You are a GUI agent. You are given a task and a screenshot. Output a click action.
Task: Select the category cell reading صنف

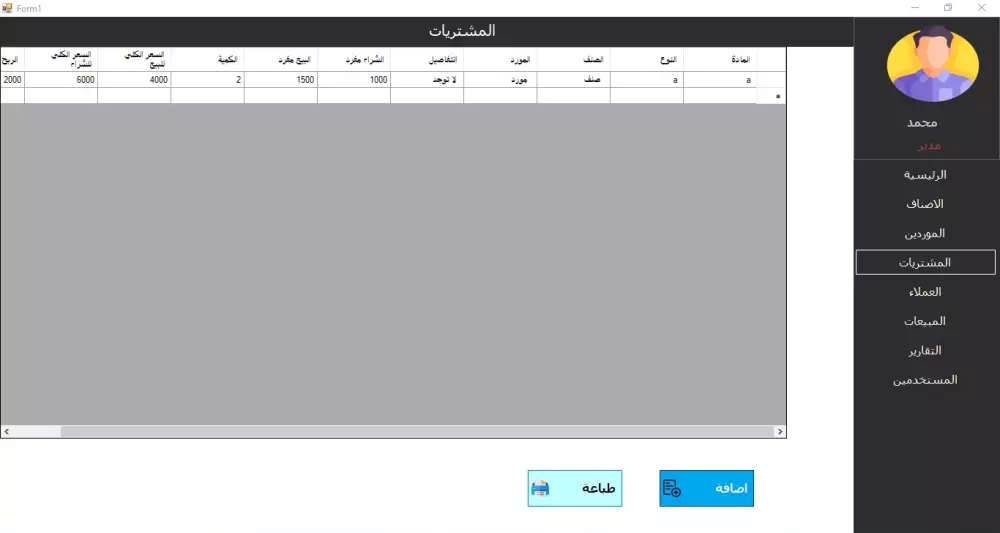[x=573, y=80]
